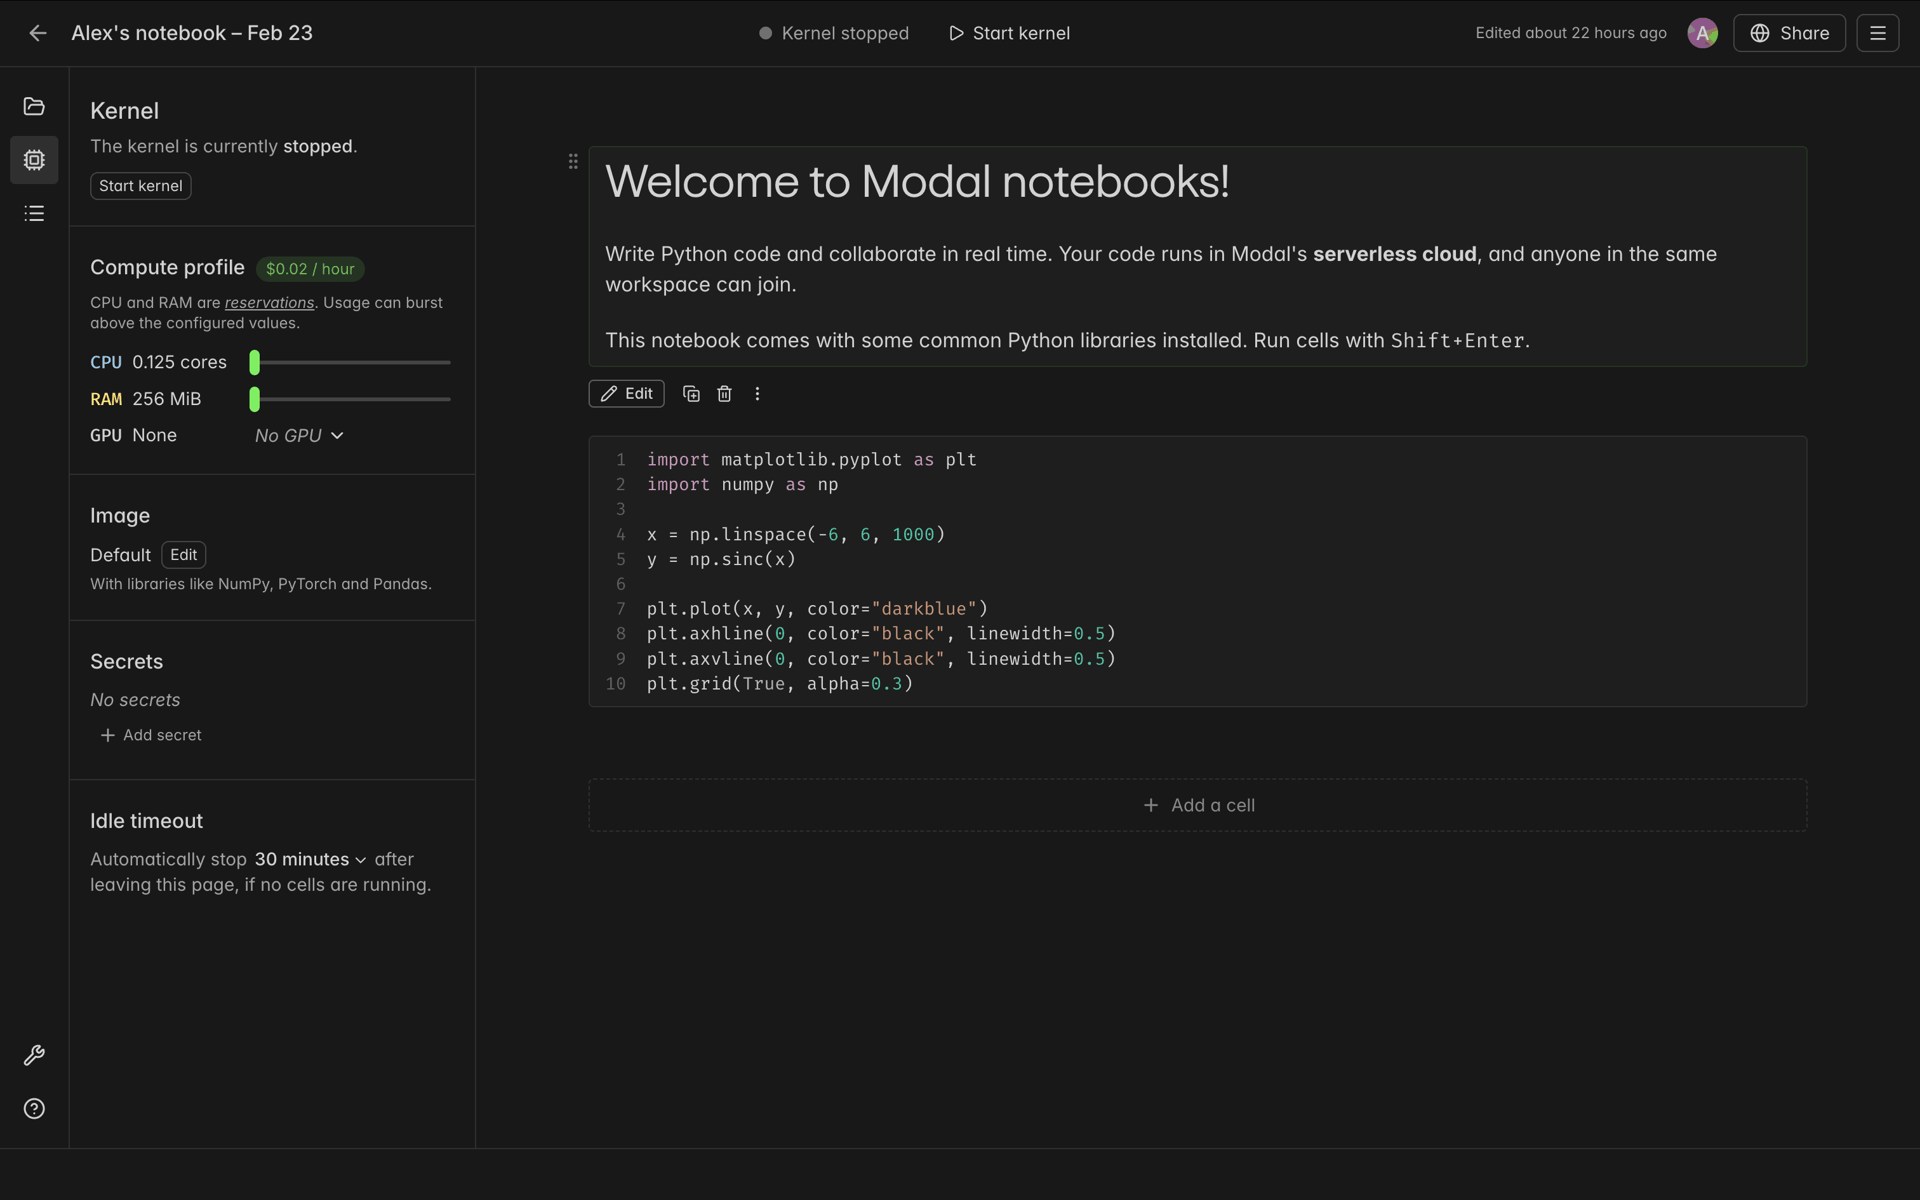This screenshot has height=1200, width=1920.
Task: Click the Compute profile heading
Action: click(x=167, y=268)
